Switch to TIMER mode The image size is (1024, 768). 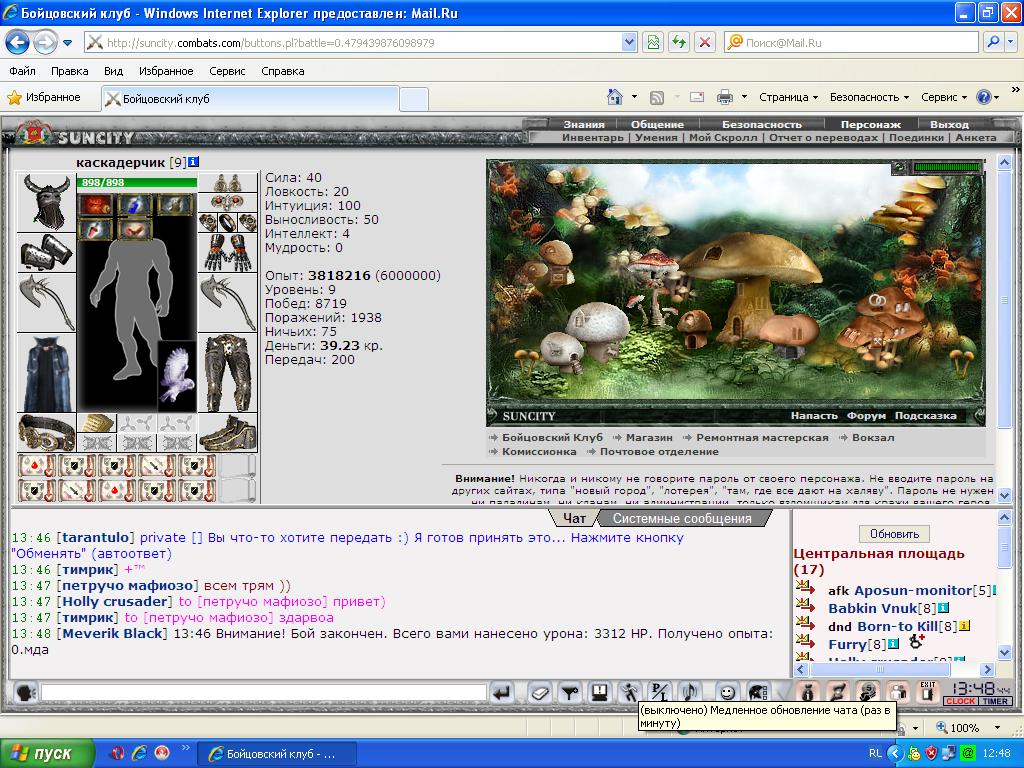point(995,701)
